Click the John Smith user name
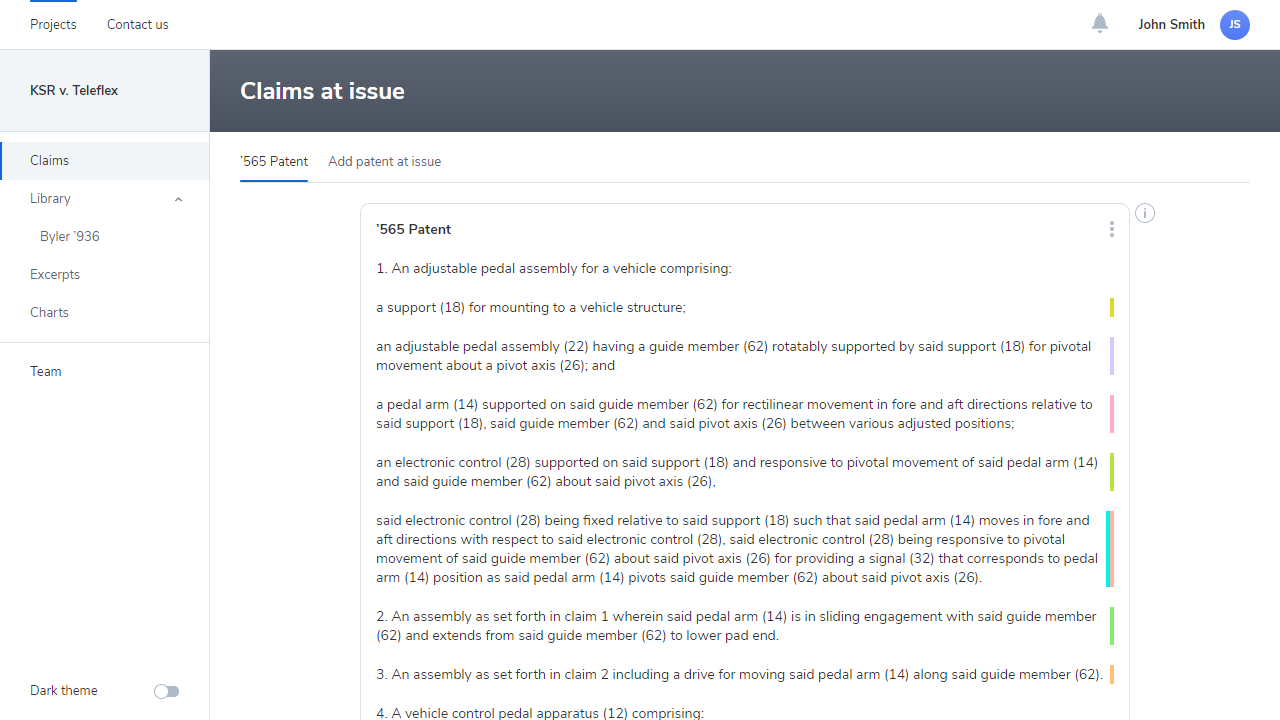Screen dimensions: 1280x720 click(x=1171, y=24)
